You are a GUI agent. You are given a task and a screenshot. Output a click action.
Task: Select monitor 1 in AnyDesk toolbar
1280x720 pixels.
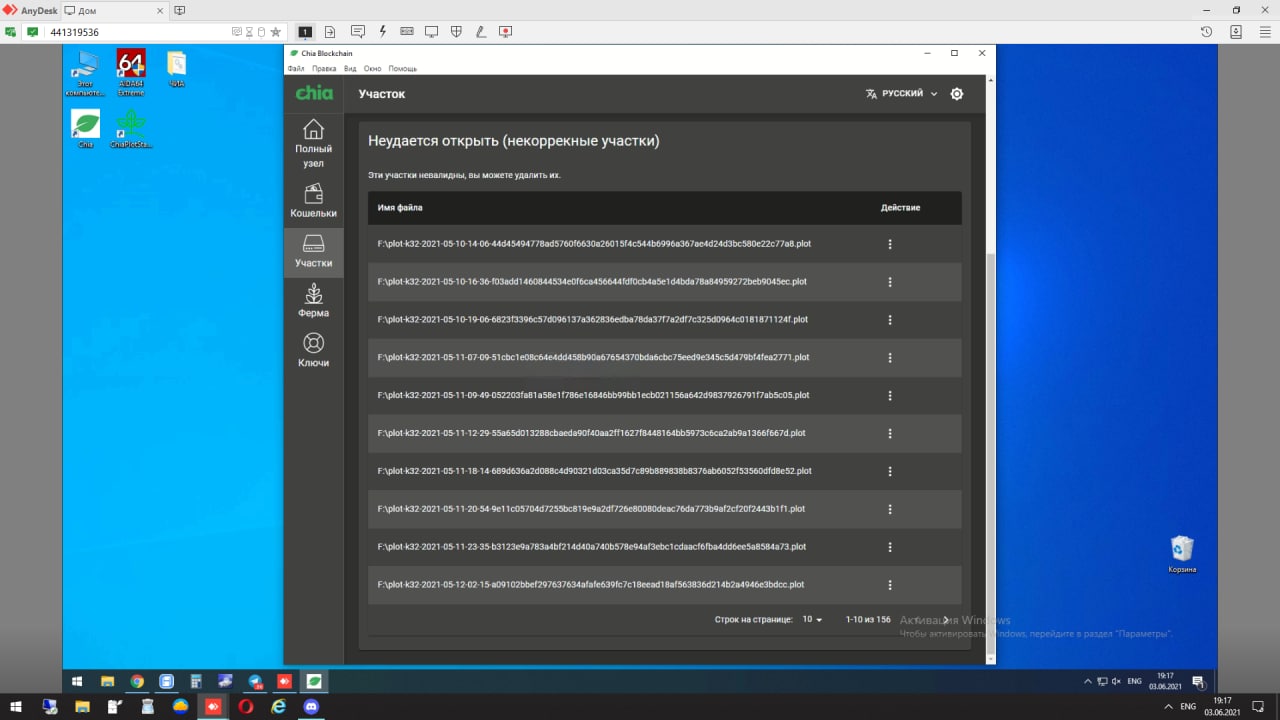(305, 32)
